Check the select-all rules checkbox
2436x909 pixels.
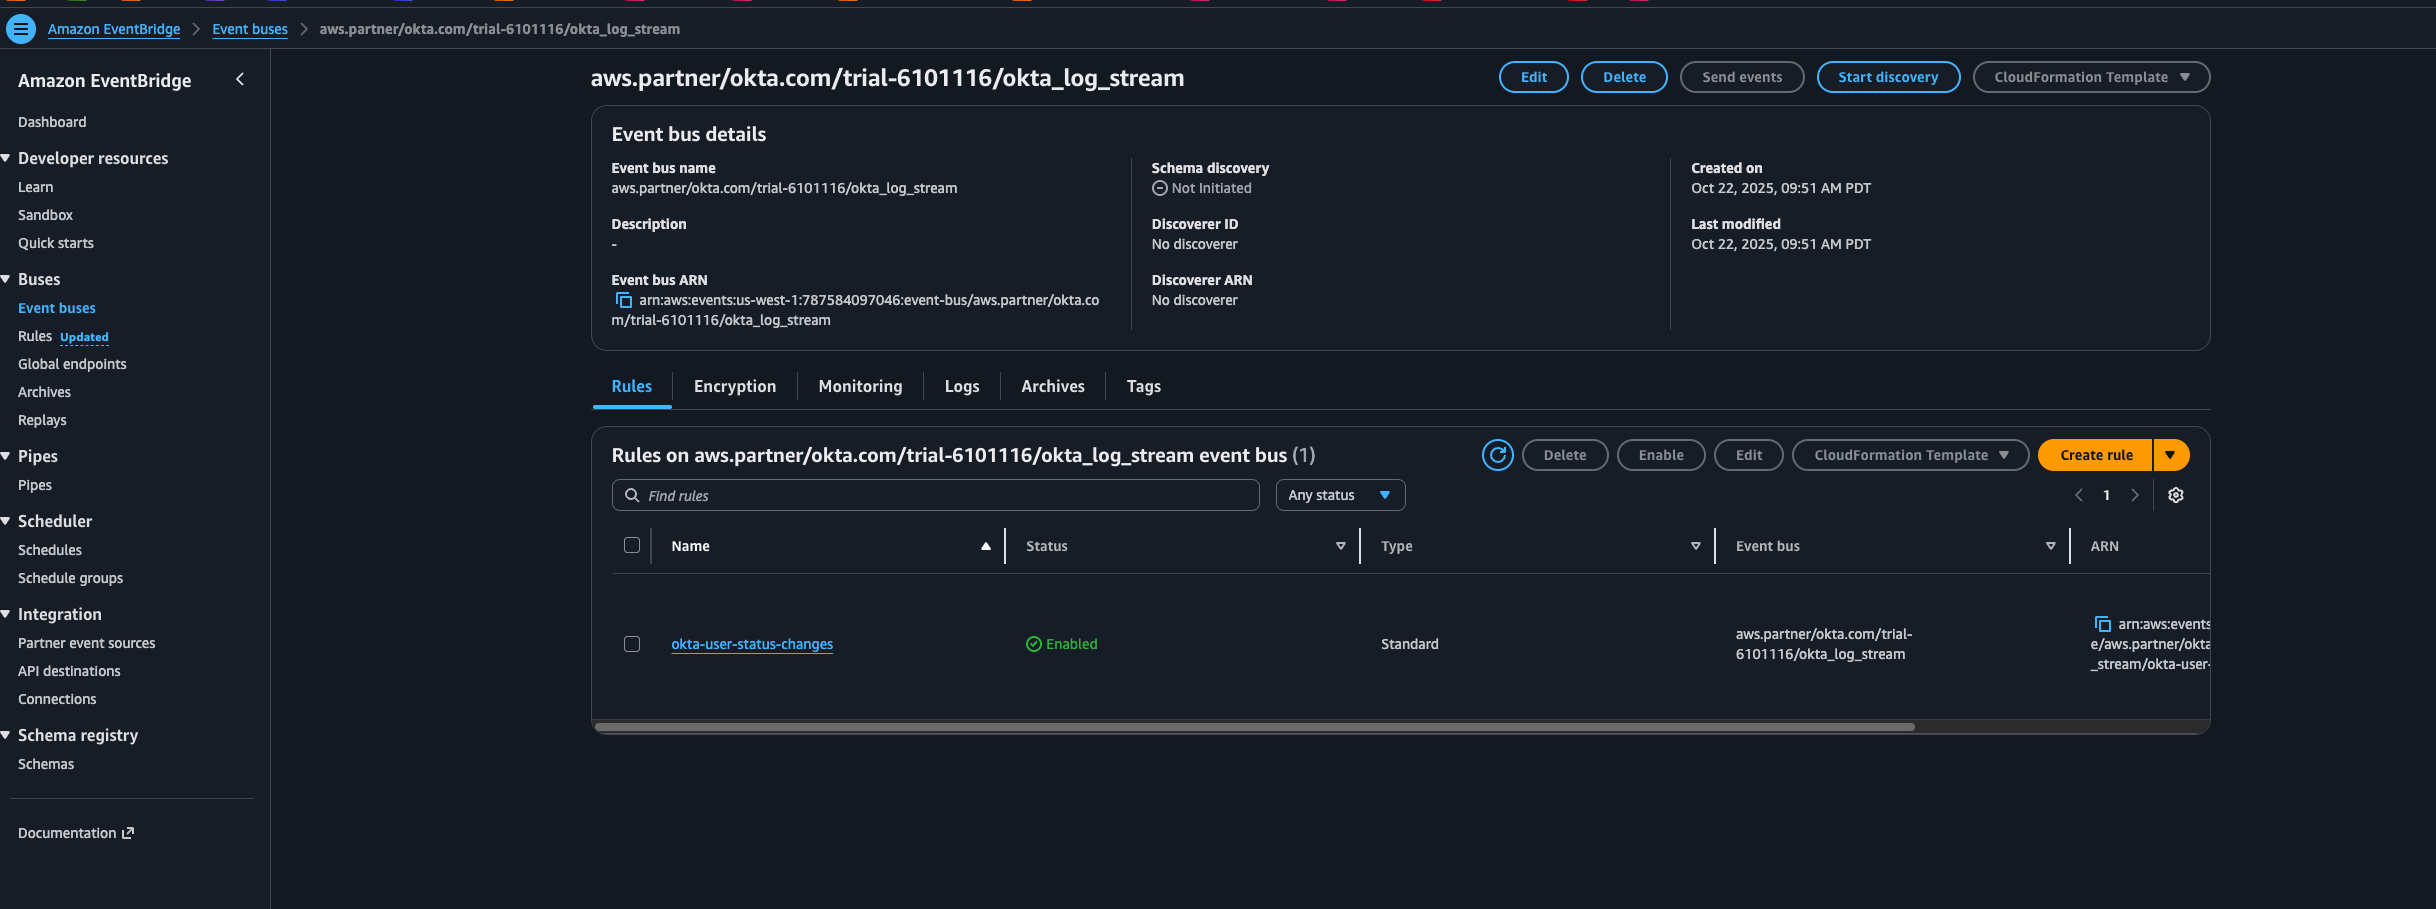pos(632,545)
